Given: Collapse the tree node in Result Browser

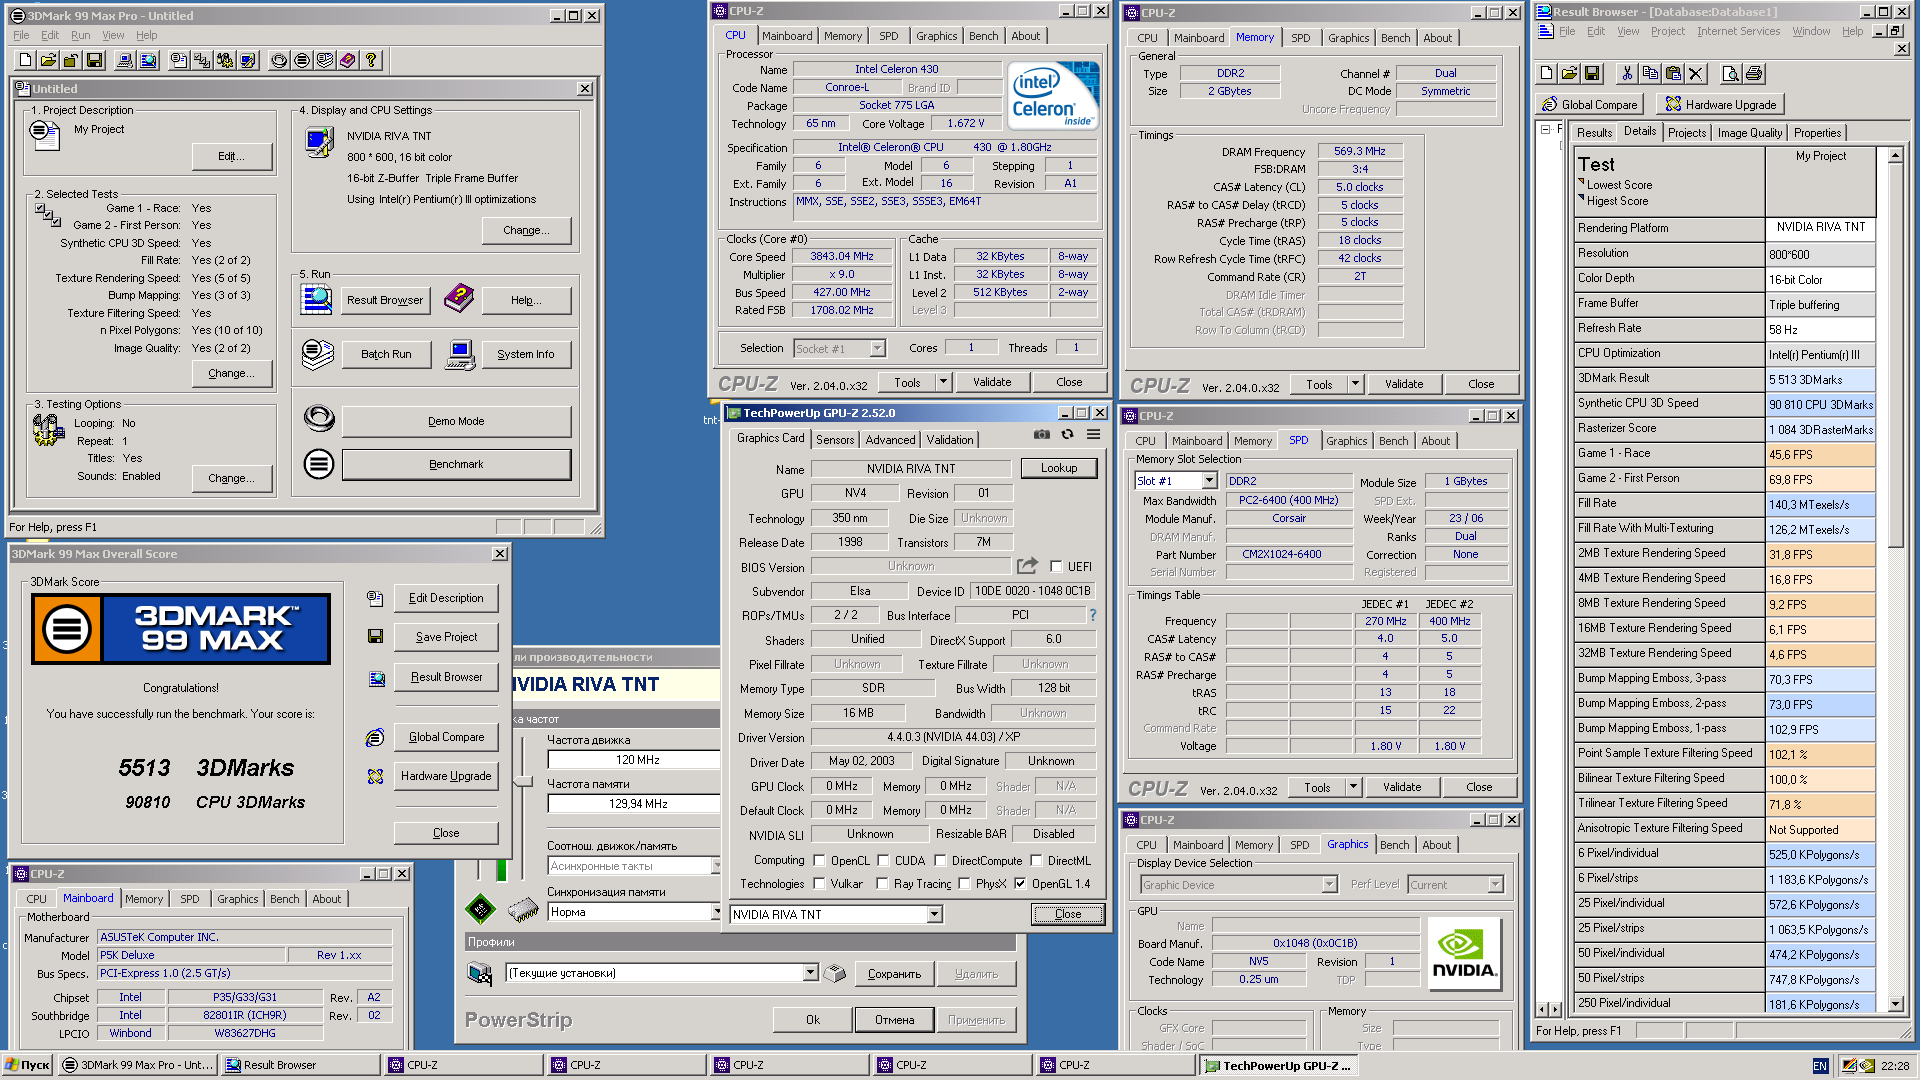Looking at the screenshot, I should click(x=1546, y=130).
